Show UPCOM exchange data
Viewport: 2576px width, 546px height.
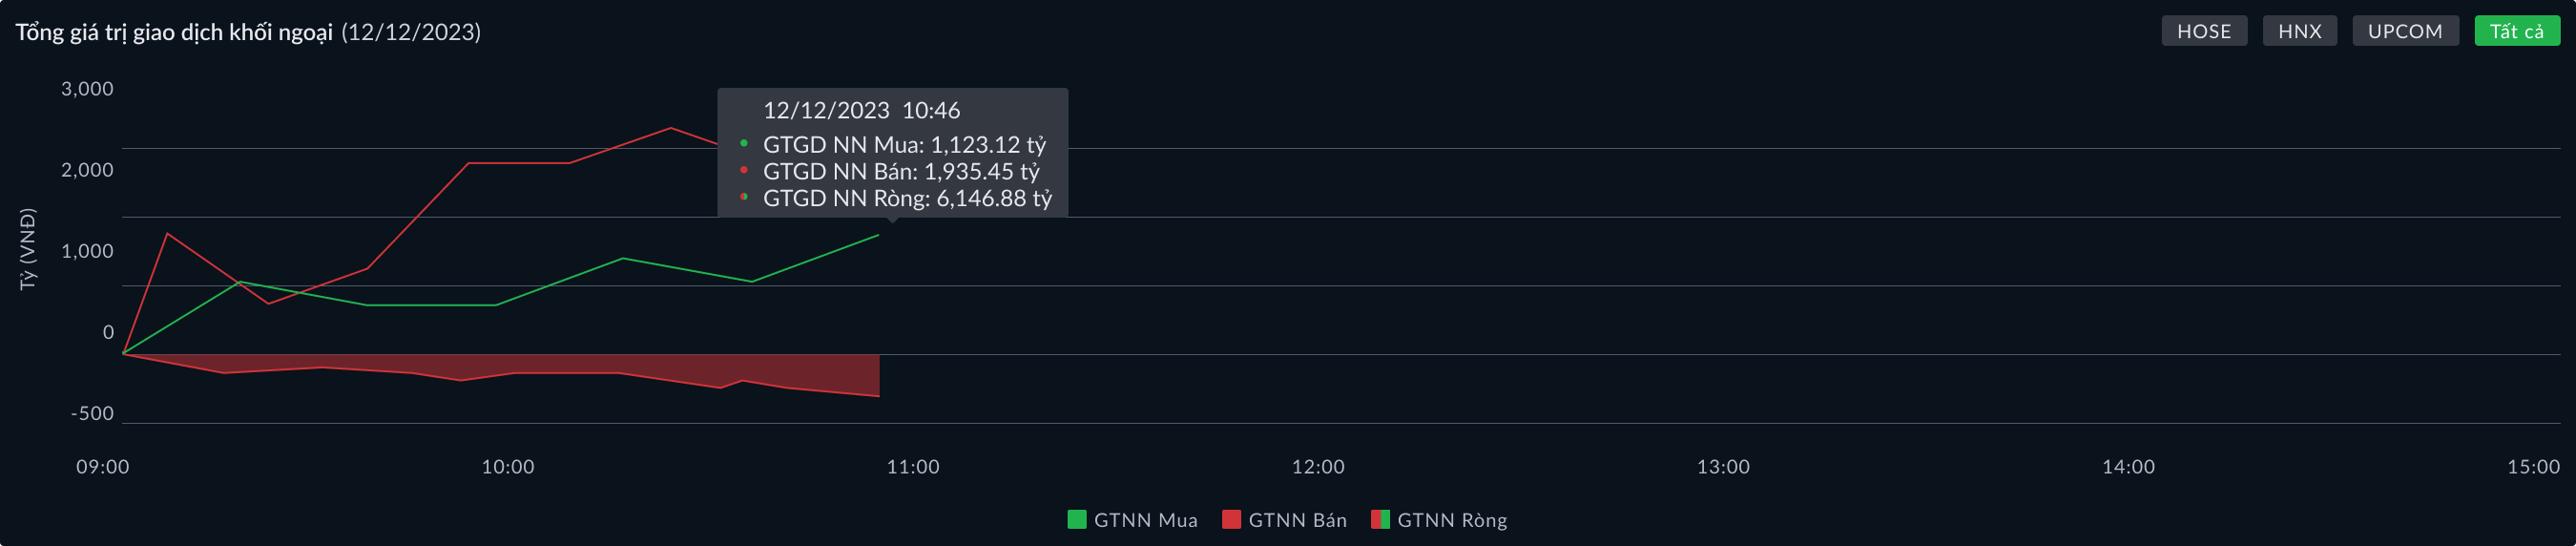click(x=2404, y=31)
